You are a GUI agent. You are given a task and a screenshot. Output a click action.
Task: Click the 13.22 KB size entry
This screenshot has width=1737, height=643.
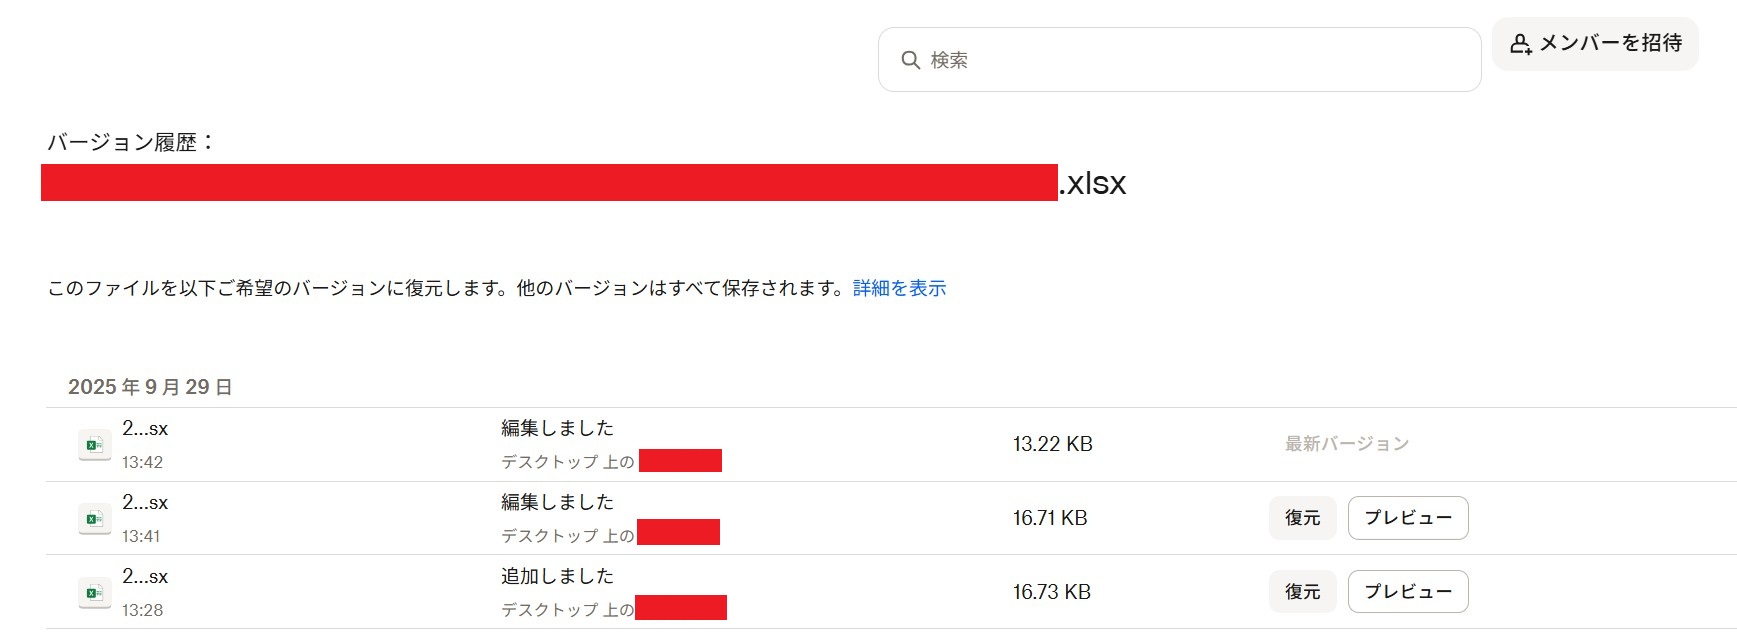pos(1052,444)
